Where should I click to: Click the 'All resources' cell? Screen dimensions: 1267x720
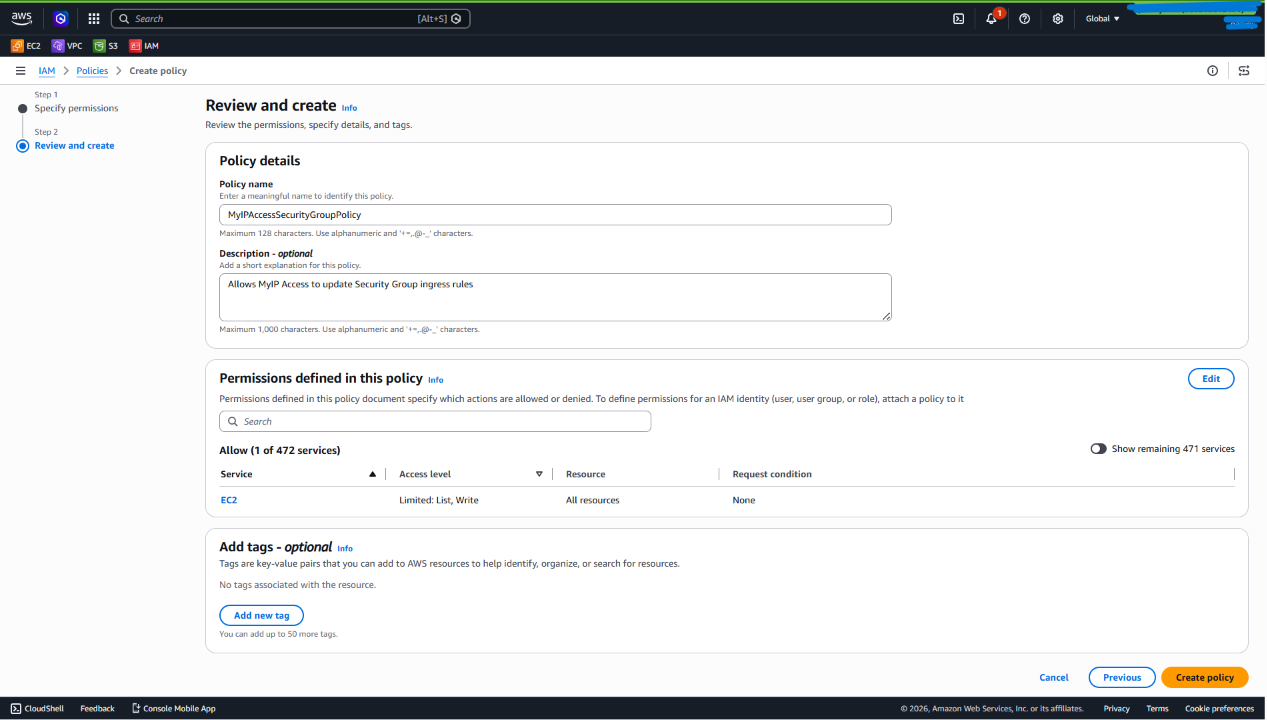[592, 500]
